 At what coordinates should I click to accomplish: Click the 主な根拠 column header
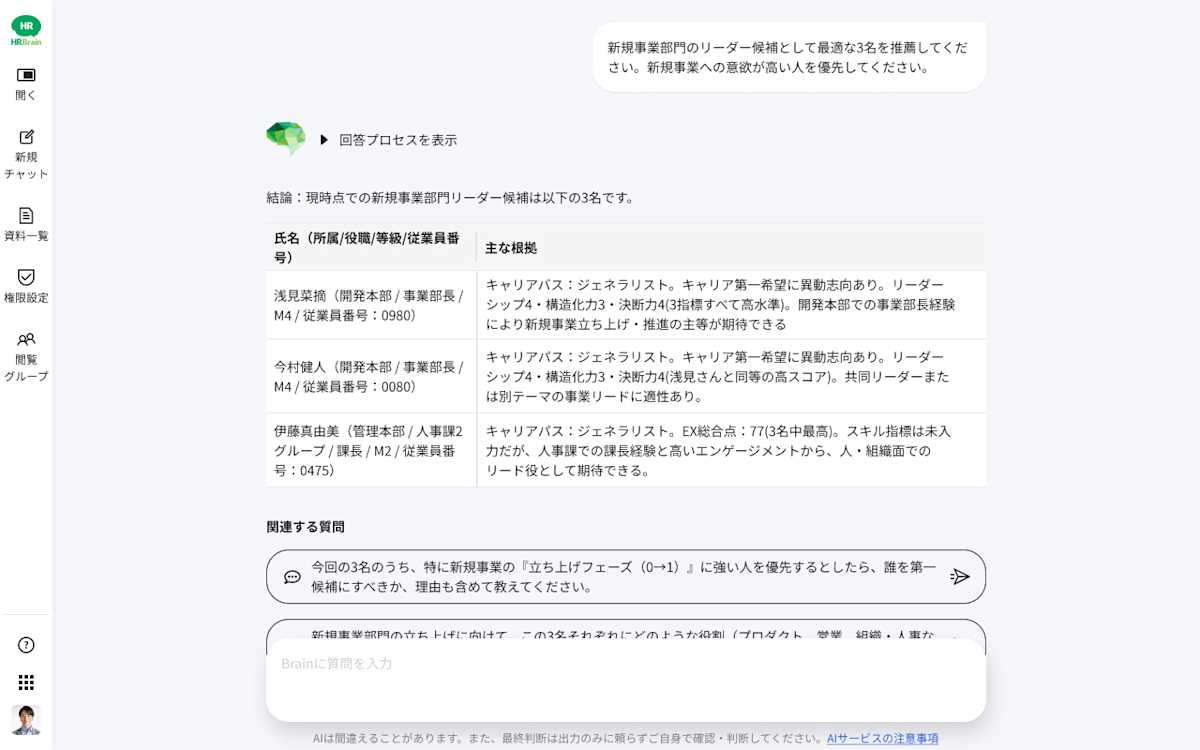point(511,248)
